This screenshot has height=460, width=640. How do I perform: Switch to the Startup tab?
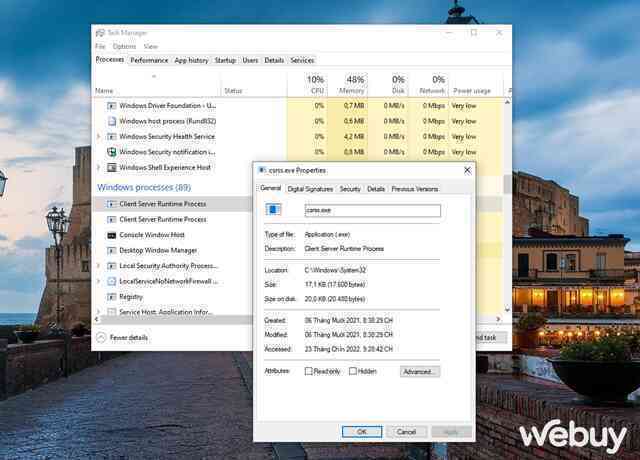(225, 60)
